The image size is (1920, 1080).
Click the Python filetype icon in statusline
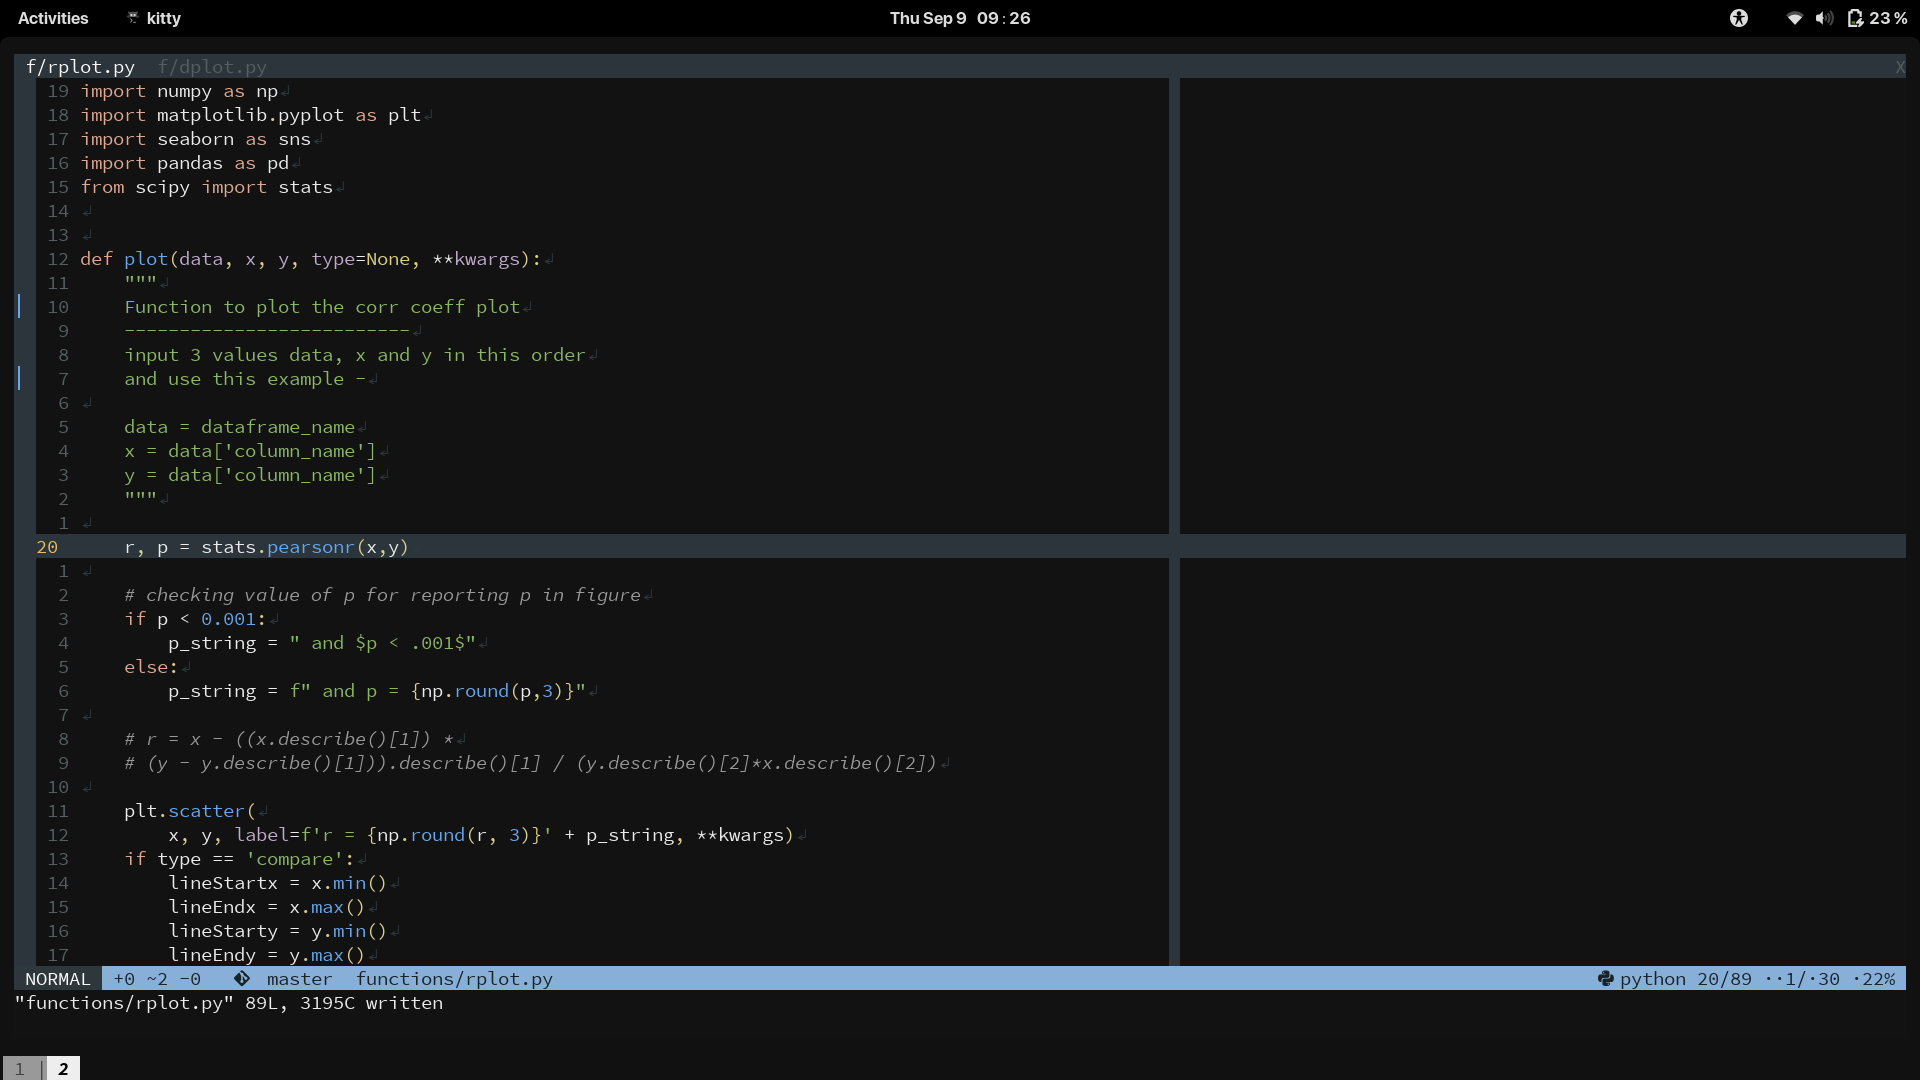coord(1605,979)
